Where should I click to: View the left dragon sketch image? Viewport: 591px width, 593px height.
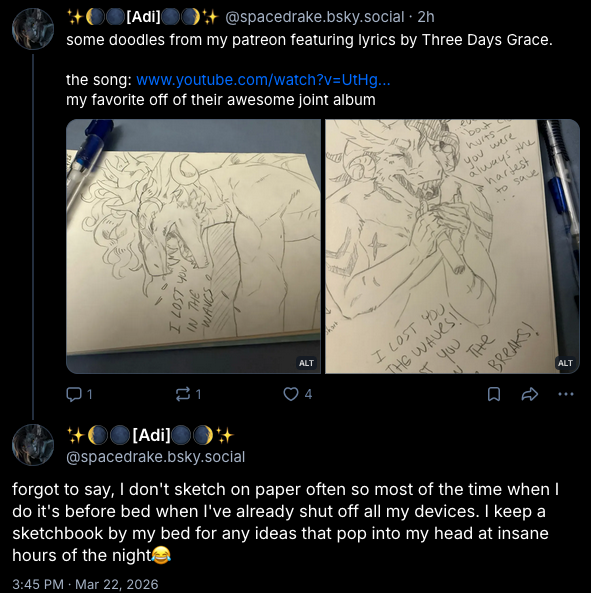coord(193,246)
